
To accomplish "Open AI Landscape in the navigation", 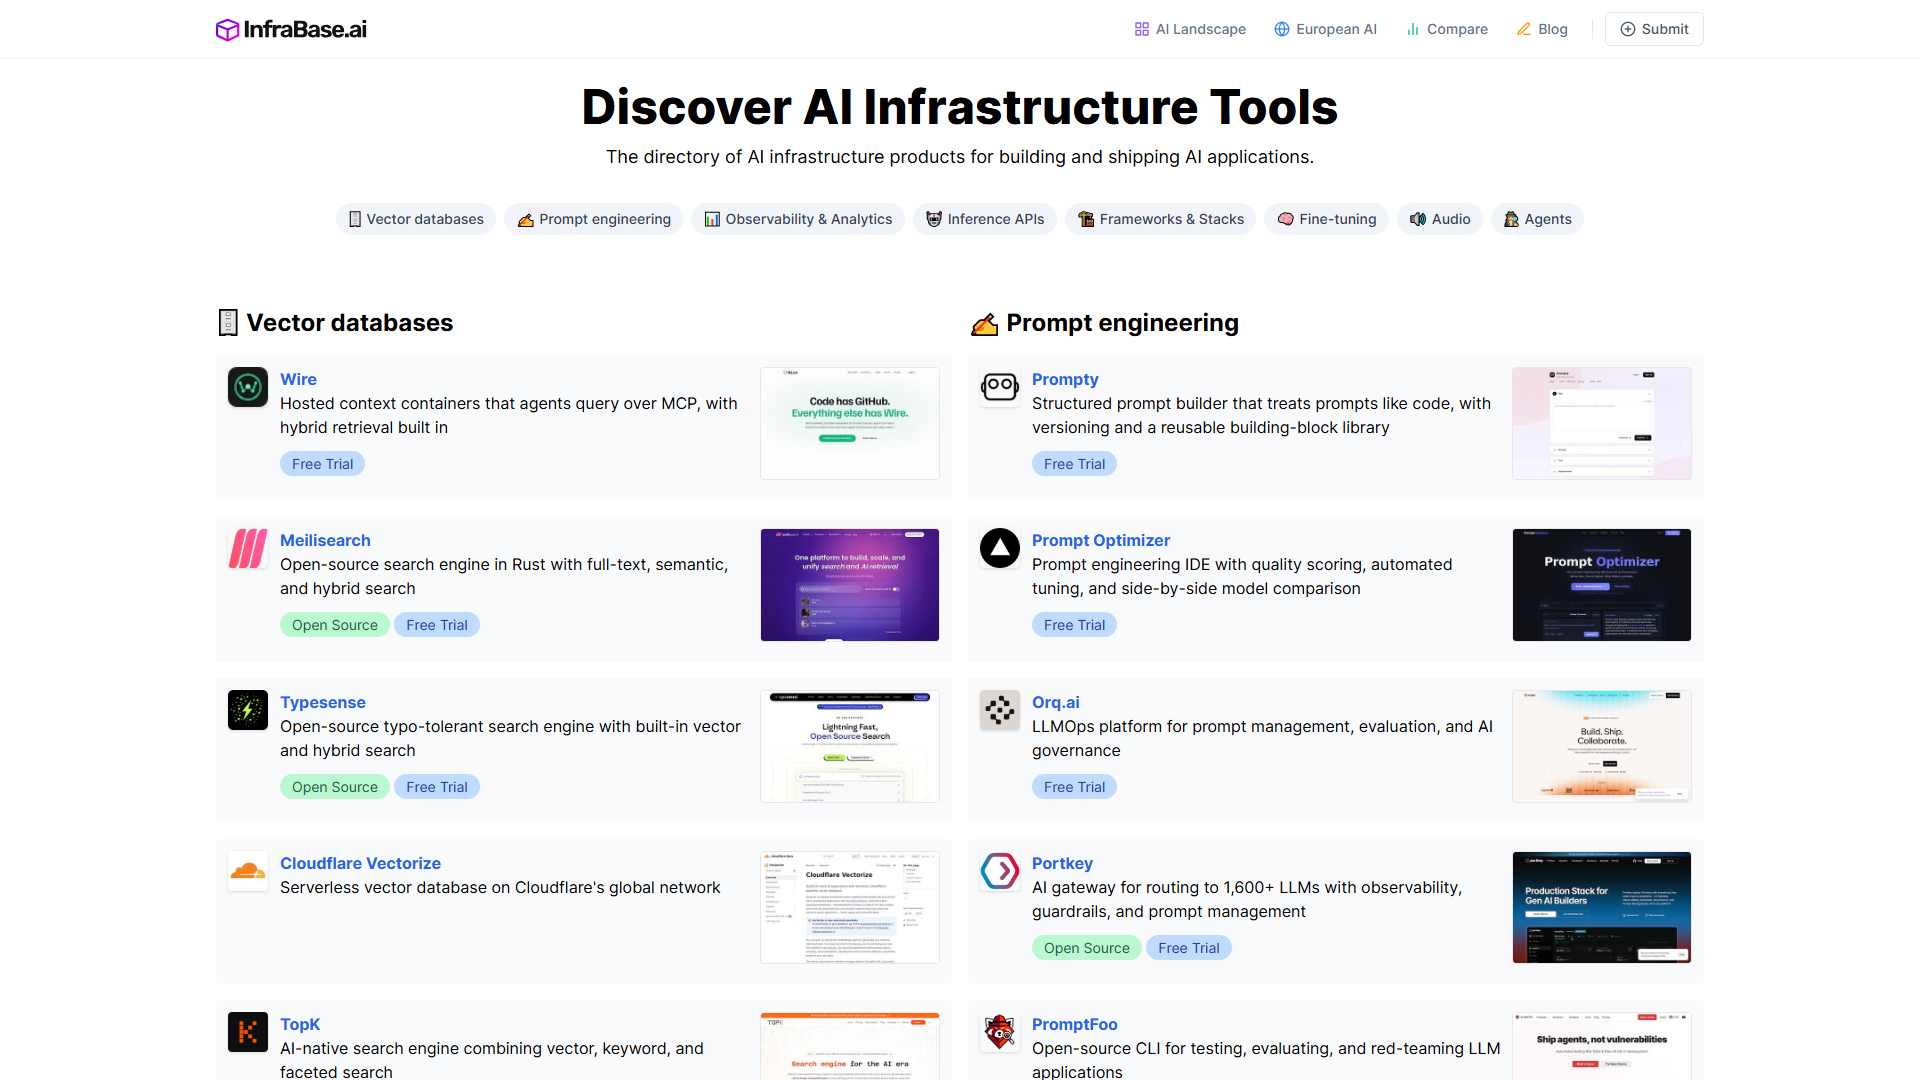I will (1190, 29).
